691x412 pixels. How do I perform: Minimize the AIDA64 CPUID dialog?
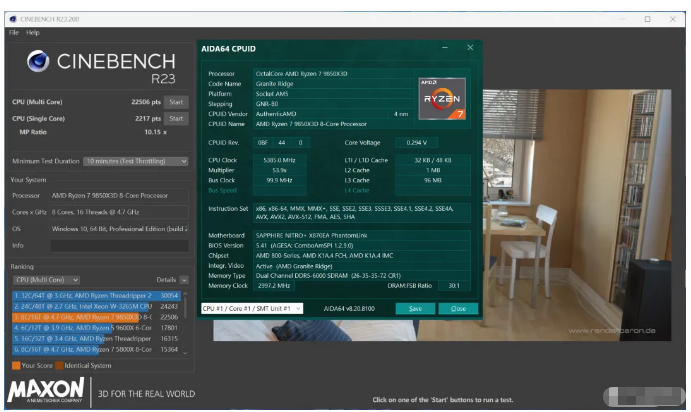click(x=446, y=47)
